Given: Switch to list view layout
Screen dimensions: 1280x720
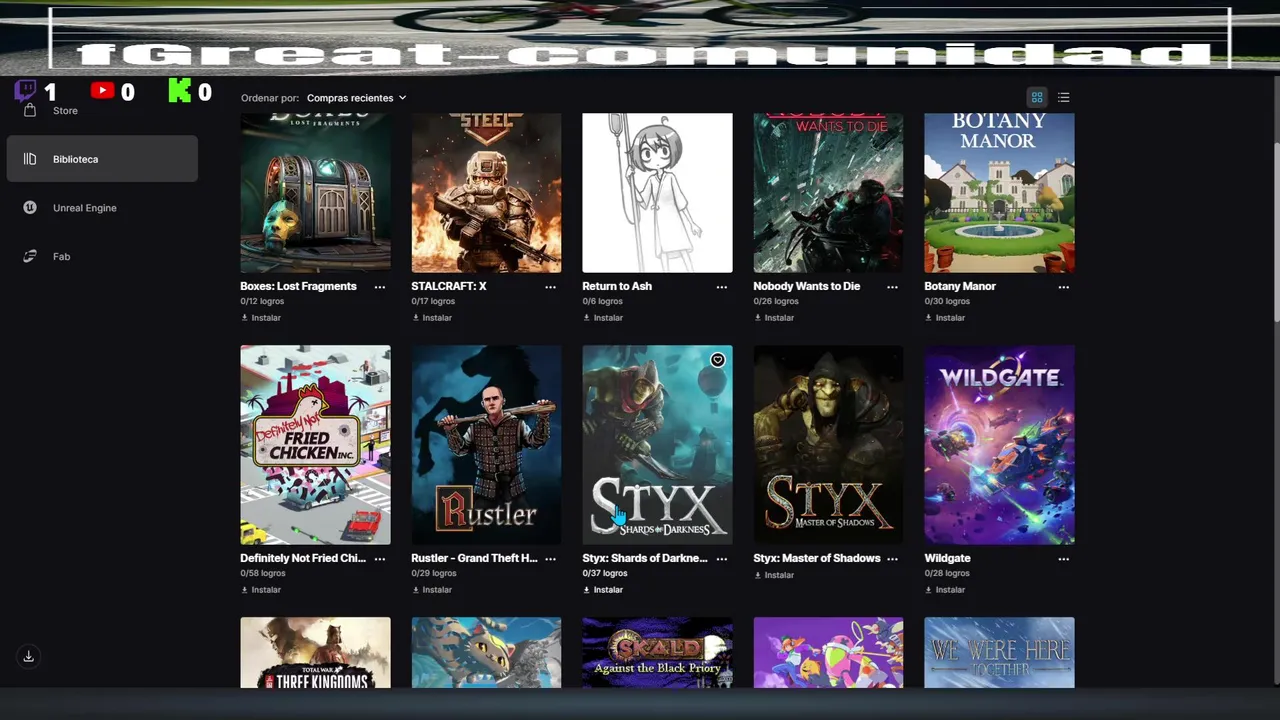Looking at the screenshot, I should point(1063,97).
